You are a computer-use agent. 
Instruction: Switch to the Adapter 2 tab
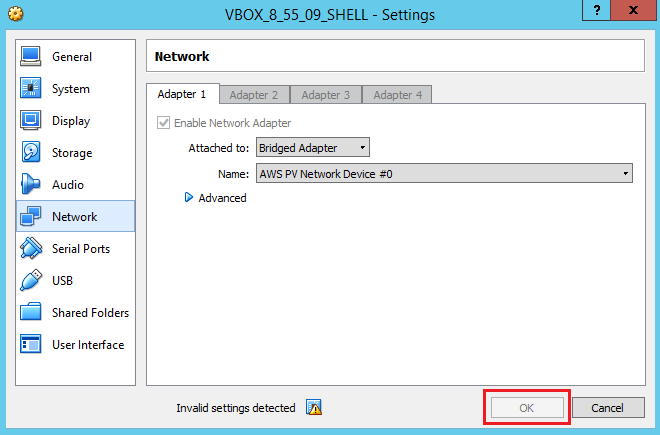pos(253,95)
